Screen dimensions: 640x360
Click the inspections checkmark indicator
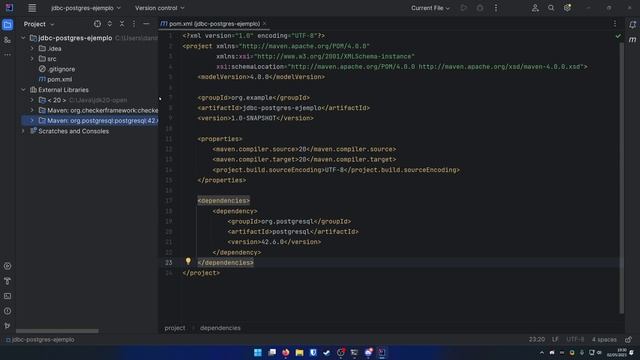[618, 36]
